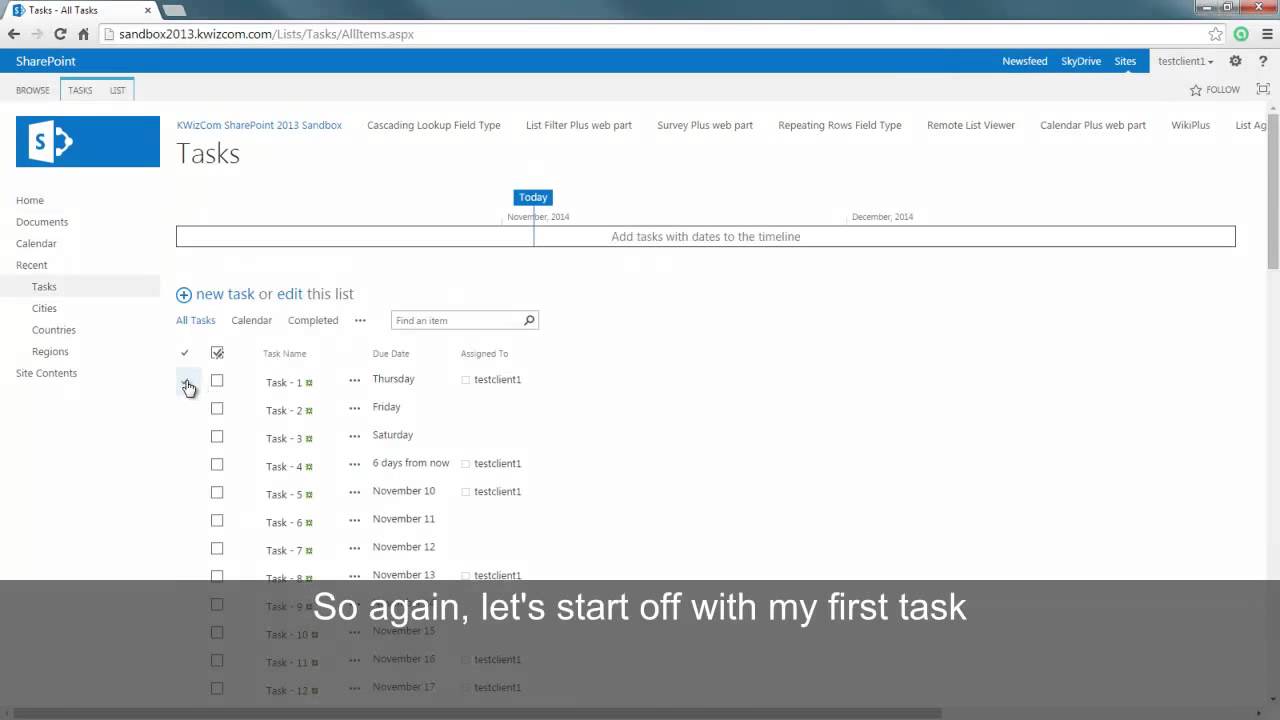Check the box for Task - 1

[x=217, y=380]
